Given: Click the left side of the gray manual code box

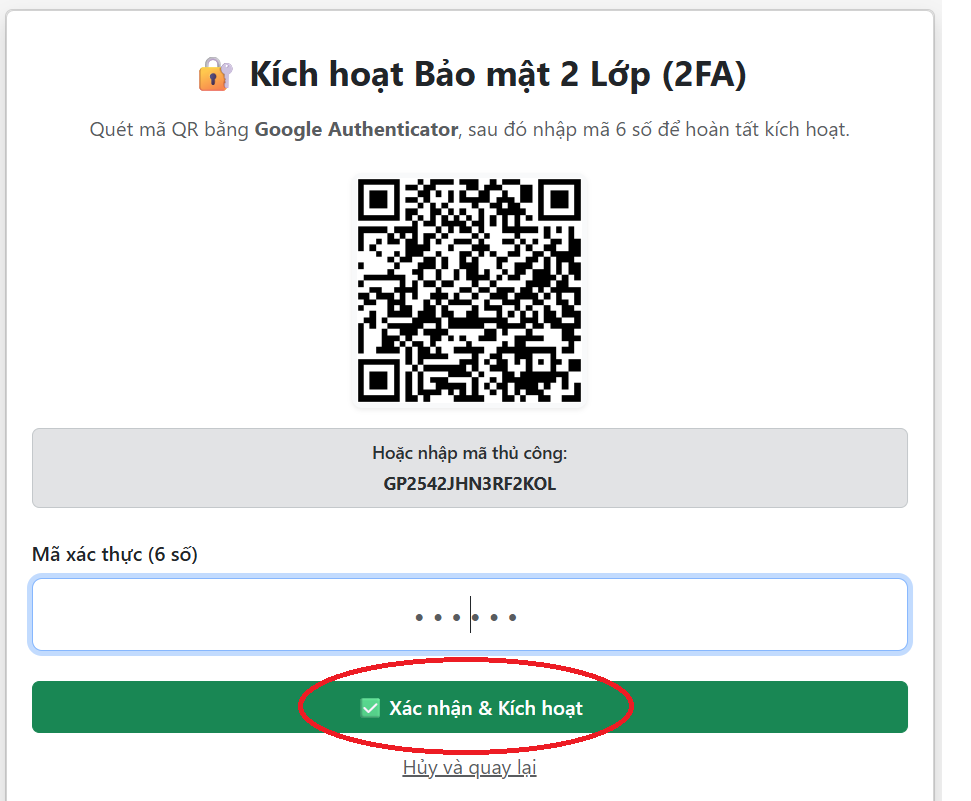Looking at the screenshot, I should point(120,468).
